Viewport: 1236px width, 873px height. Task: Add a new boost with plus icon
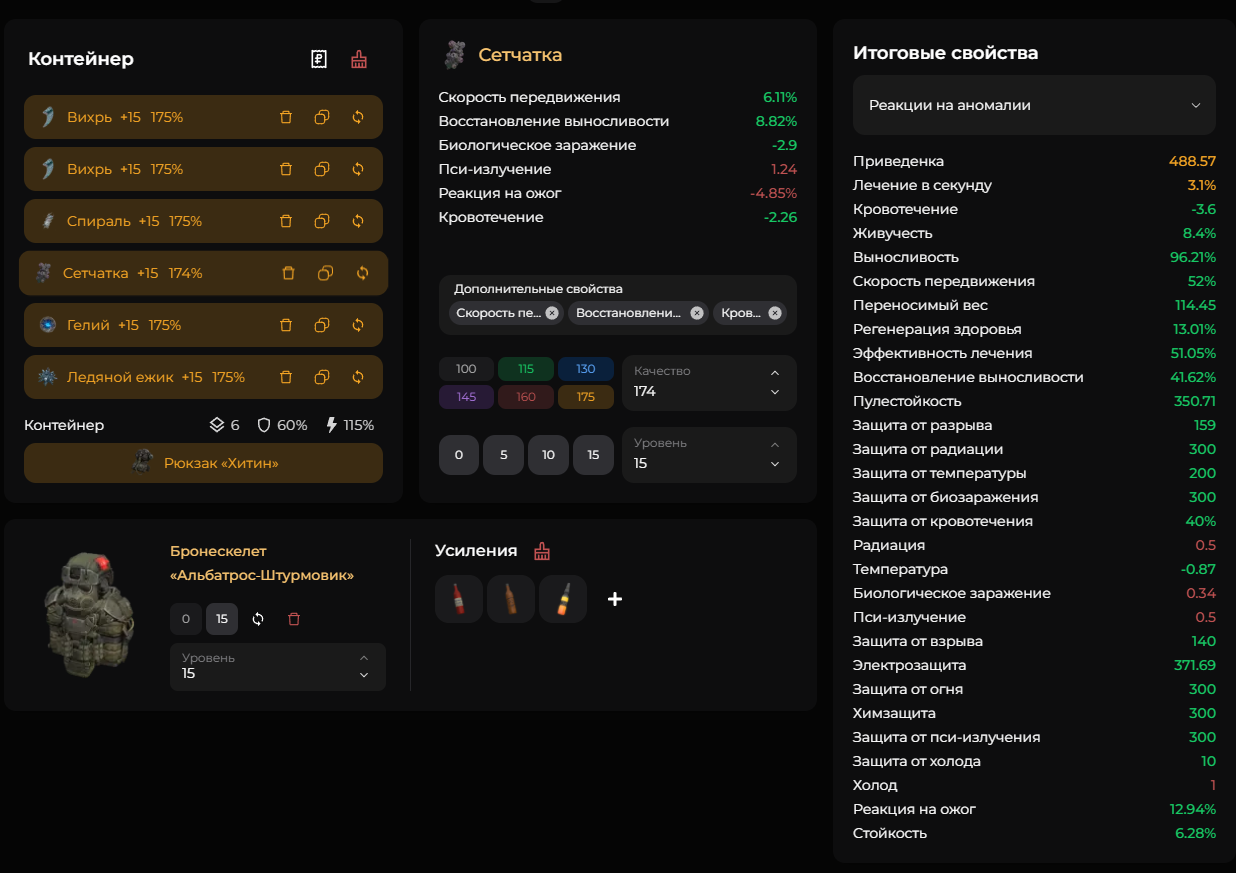pos(615,599)
